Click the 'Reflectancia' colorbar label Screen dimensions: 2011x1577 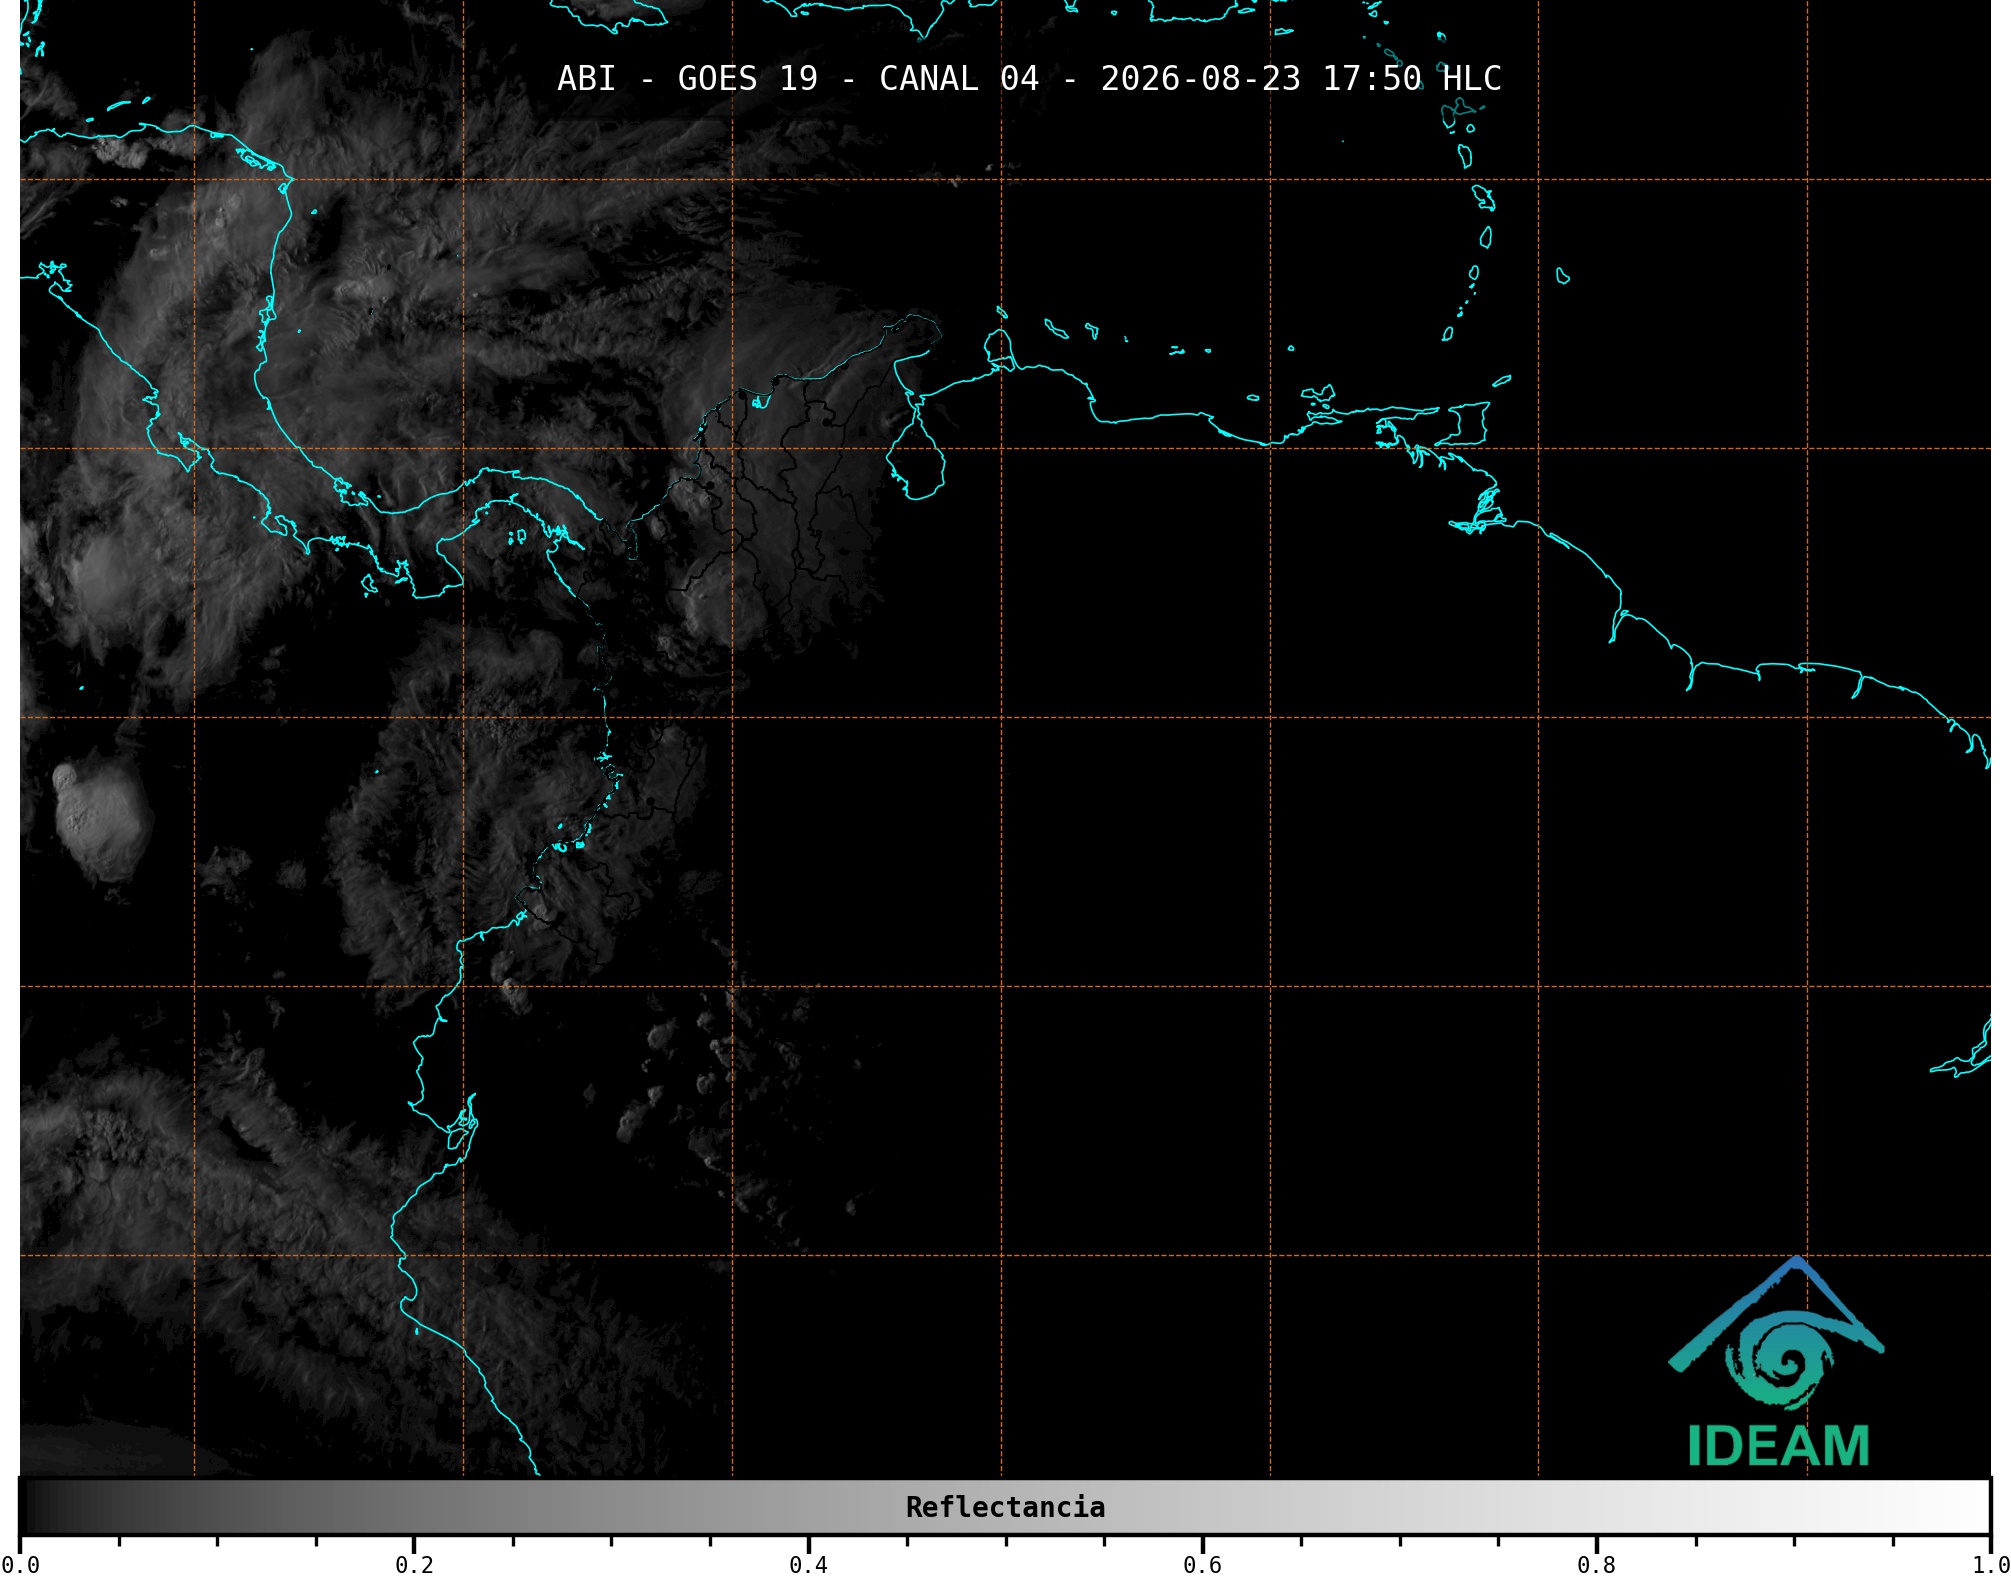pyautogui.click(x=1005, y=1507)
